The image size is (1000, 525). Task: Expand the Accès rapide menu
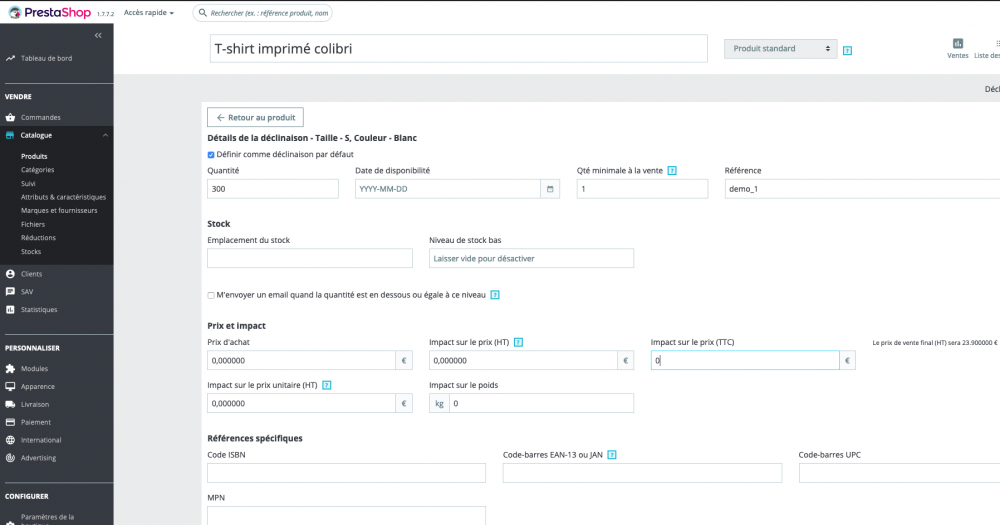tap(149, 13)
